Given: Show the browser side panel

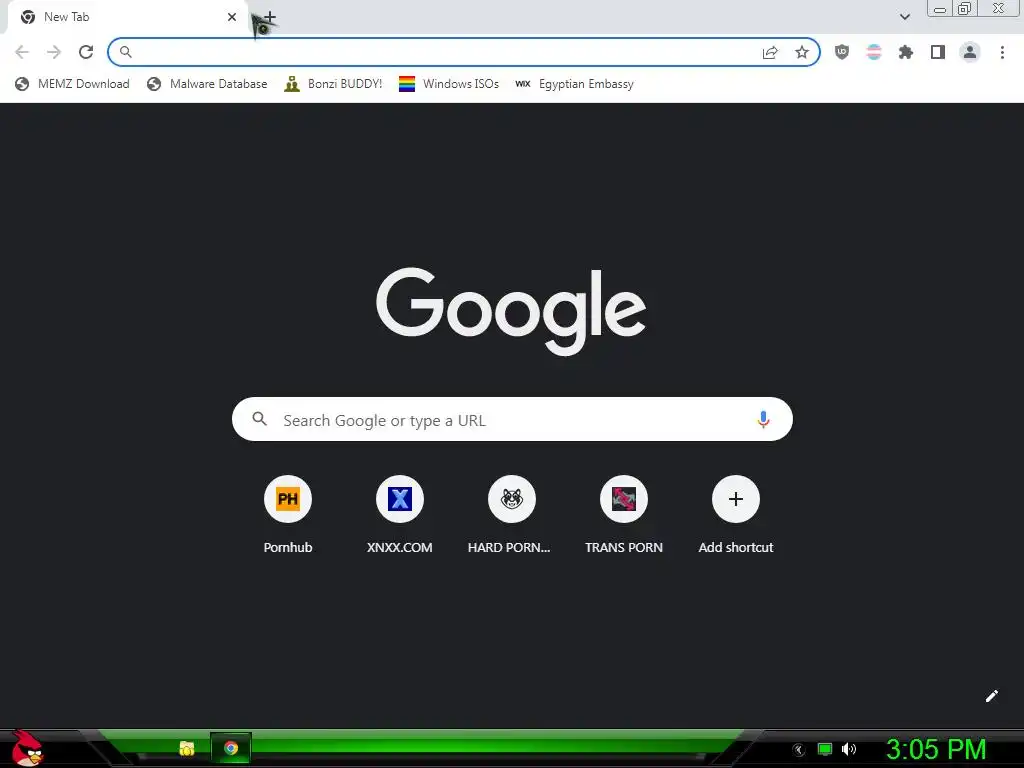Looking at the screenshot, I should 938,52.
